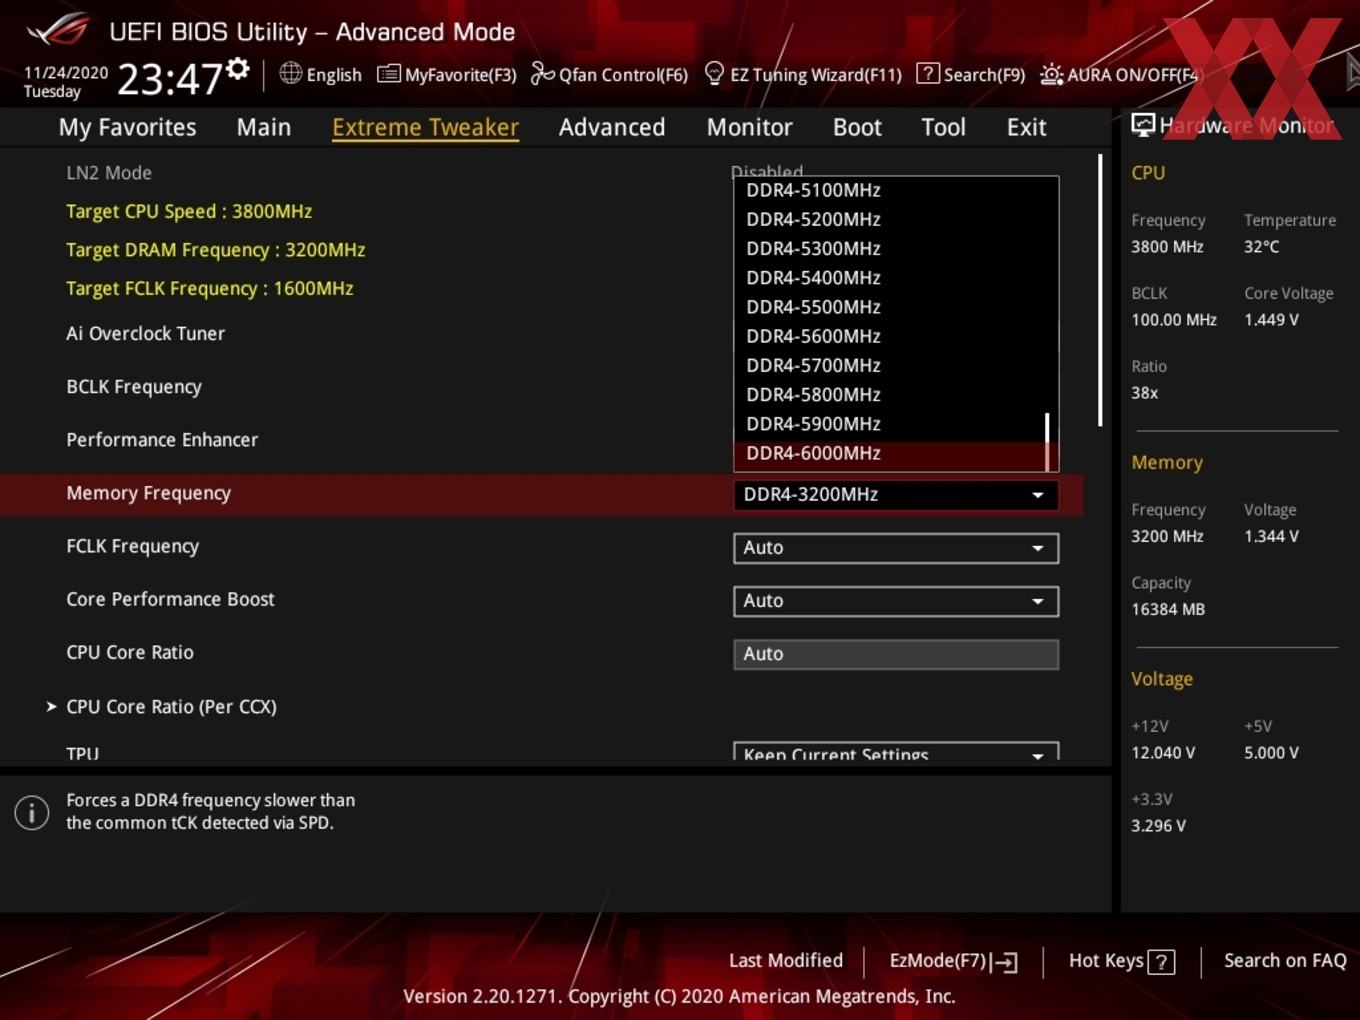Click the EzMode(F7) switch arrow icon
The width and height of the screenshot is (1360, 1020).
[1005, 962]
